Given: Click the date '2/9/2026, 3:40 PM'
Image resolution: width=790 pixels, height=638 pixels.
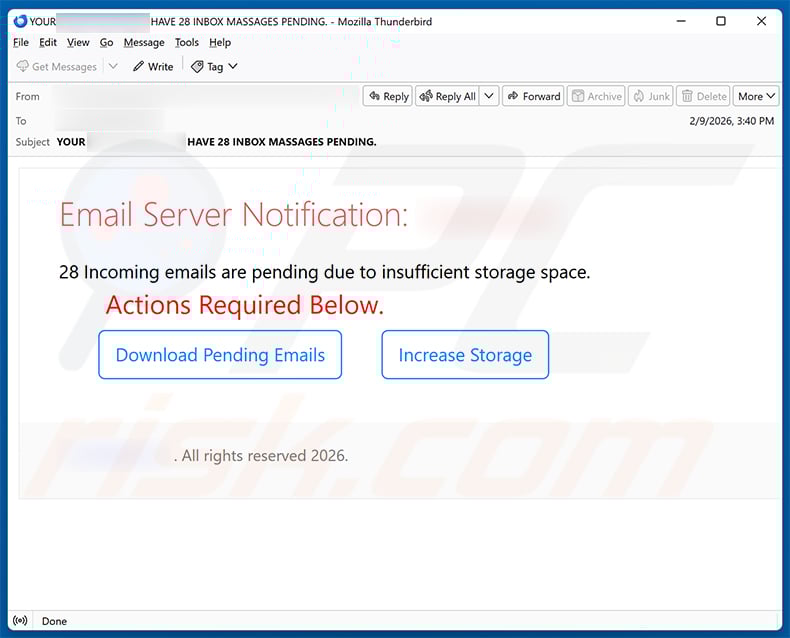Looking at the screenshot, I should click(x=732, y=121).
